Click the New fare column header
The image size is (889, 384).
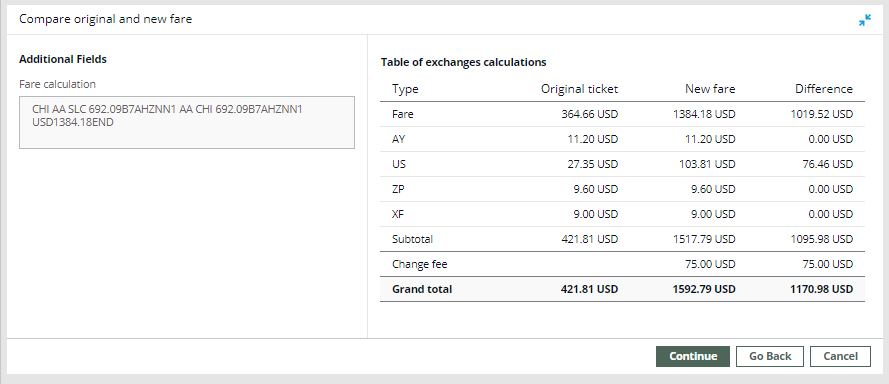710,89
